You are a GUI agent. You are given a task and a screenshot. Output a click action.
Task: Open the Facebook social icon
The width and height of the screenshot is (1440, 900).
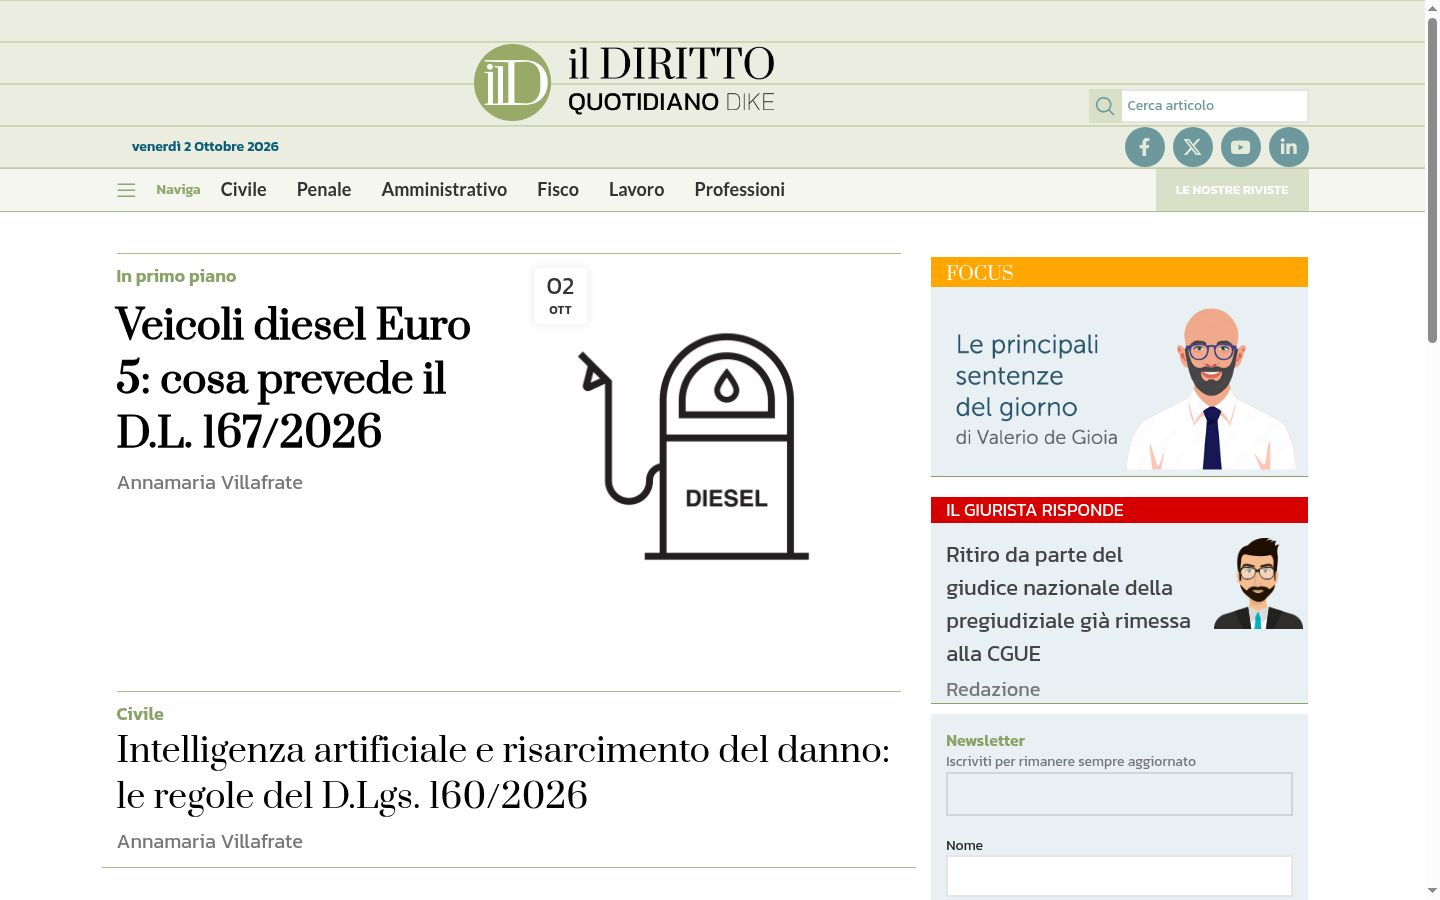[x=1145, y=147]
